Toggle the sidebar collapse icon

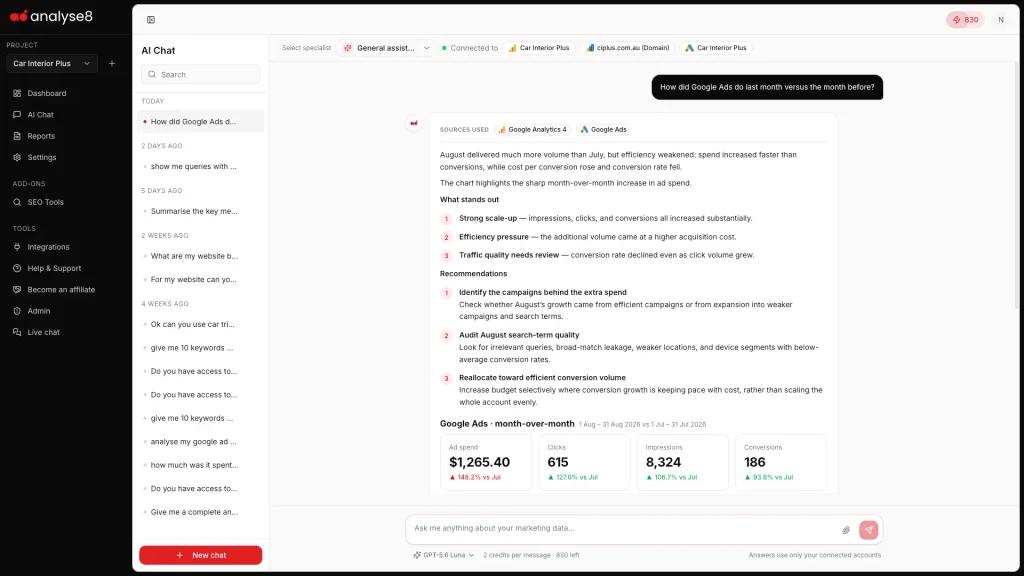point(151,20)
